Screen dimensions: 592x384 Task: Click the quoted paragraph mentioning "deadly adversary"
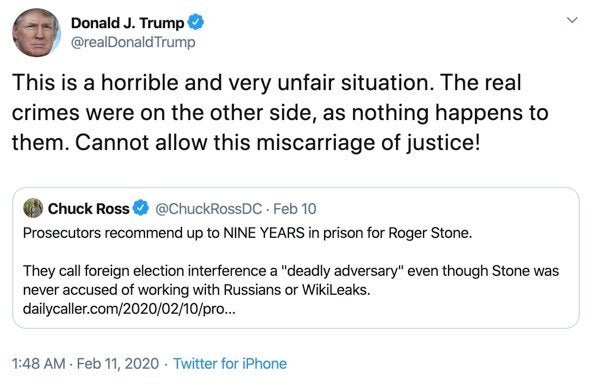291,280
